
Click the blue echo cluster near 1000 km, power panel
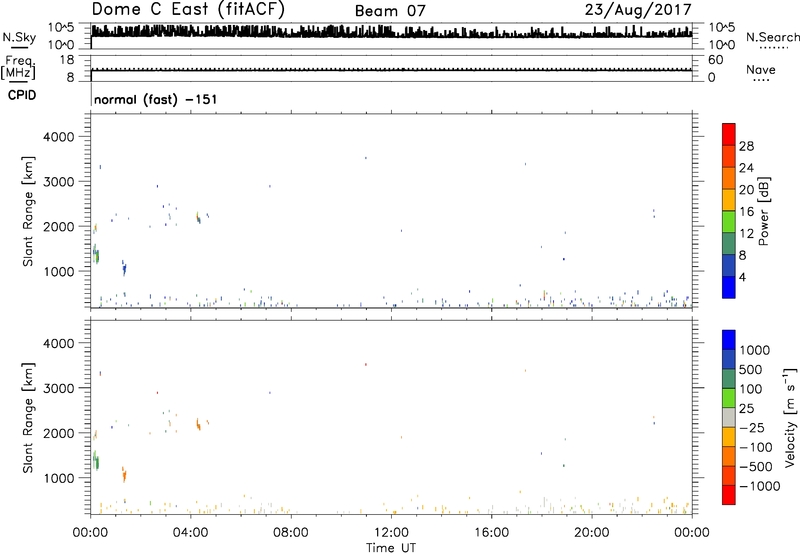(123, 267)
